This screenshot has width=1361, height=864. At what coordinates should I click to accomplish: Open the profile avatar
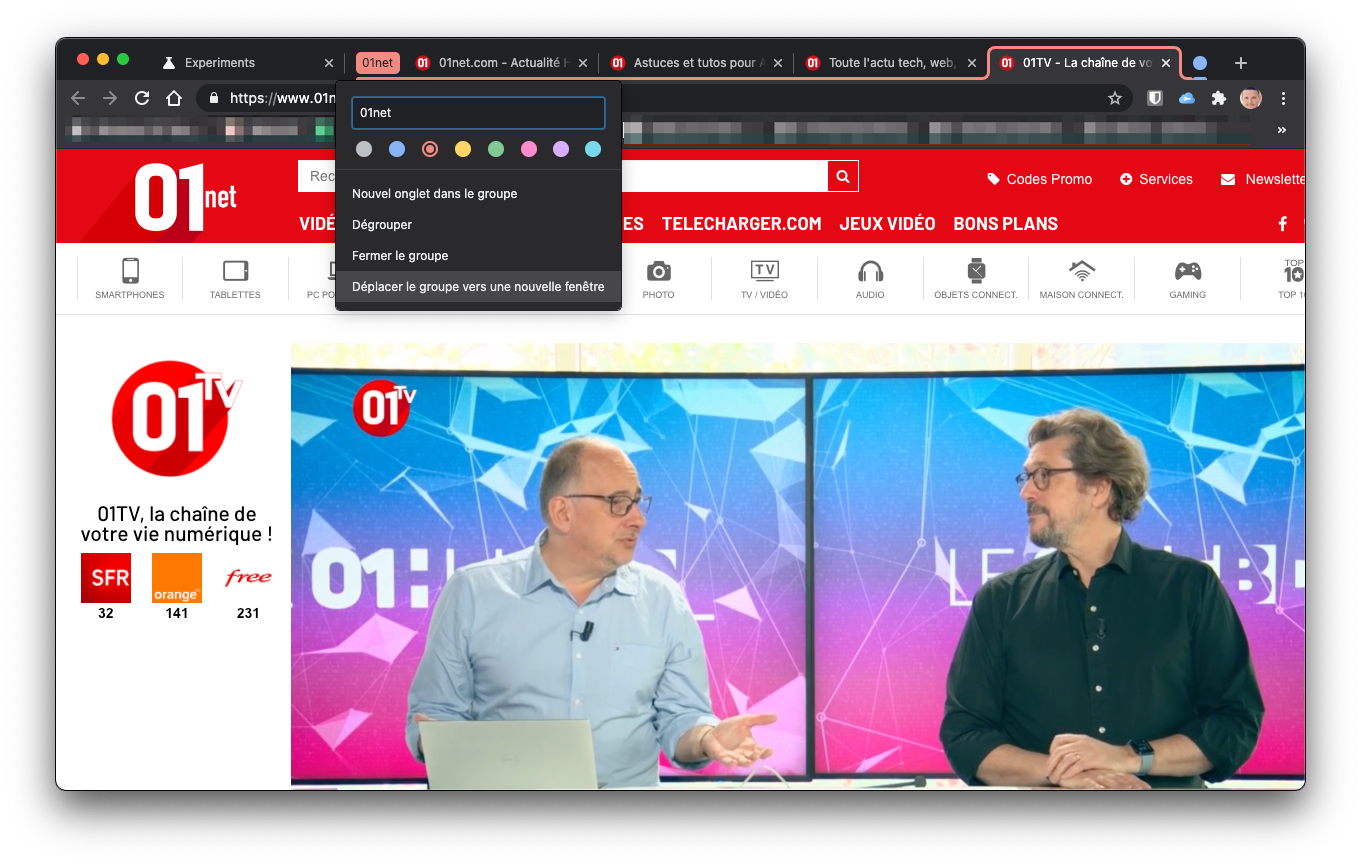(x=1251, y=98)
